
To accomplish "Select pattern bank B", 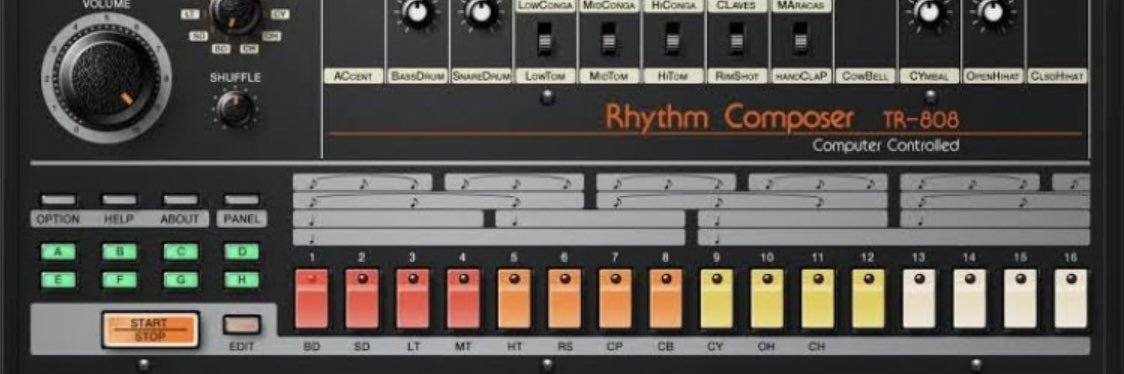I will tap(119, 251).
